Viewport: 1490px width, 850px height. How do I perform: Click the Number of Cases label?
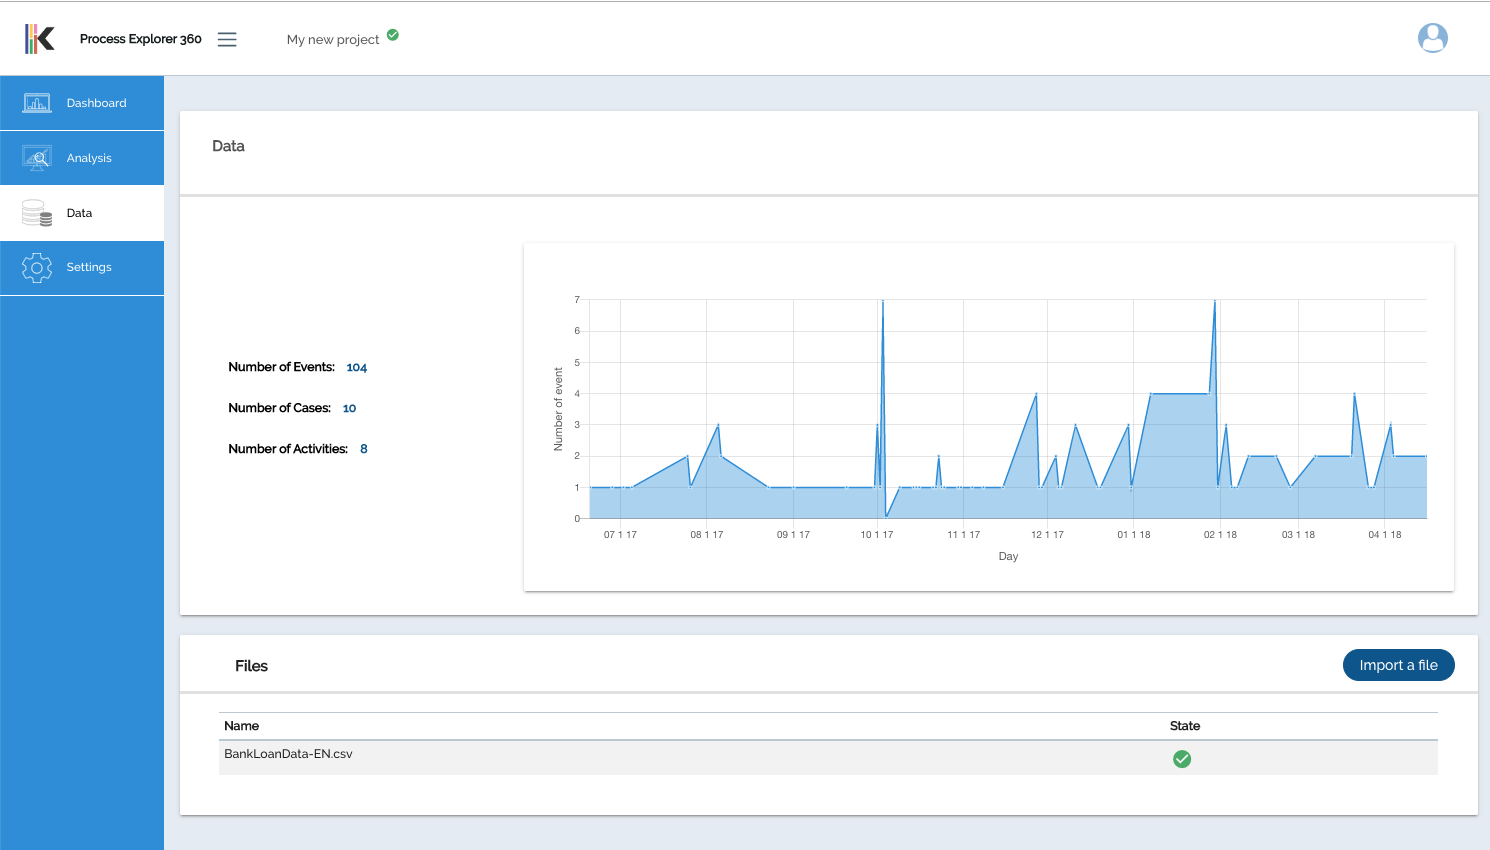(279, 408)
